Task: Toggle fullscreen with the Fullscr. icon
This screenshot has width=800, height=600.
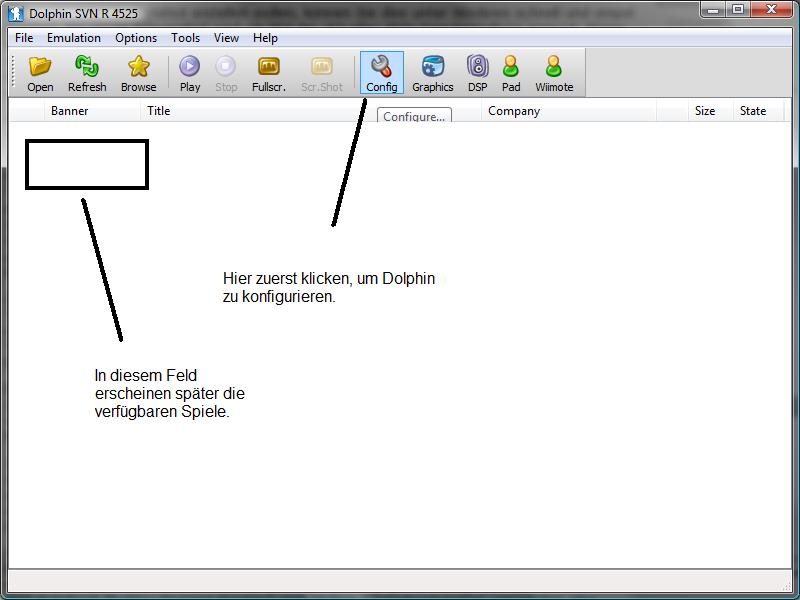Action: click(x=269, y=73)
